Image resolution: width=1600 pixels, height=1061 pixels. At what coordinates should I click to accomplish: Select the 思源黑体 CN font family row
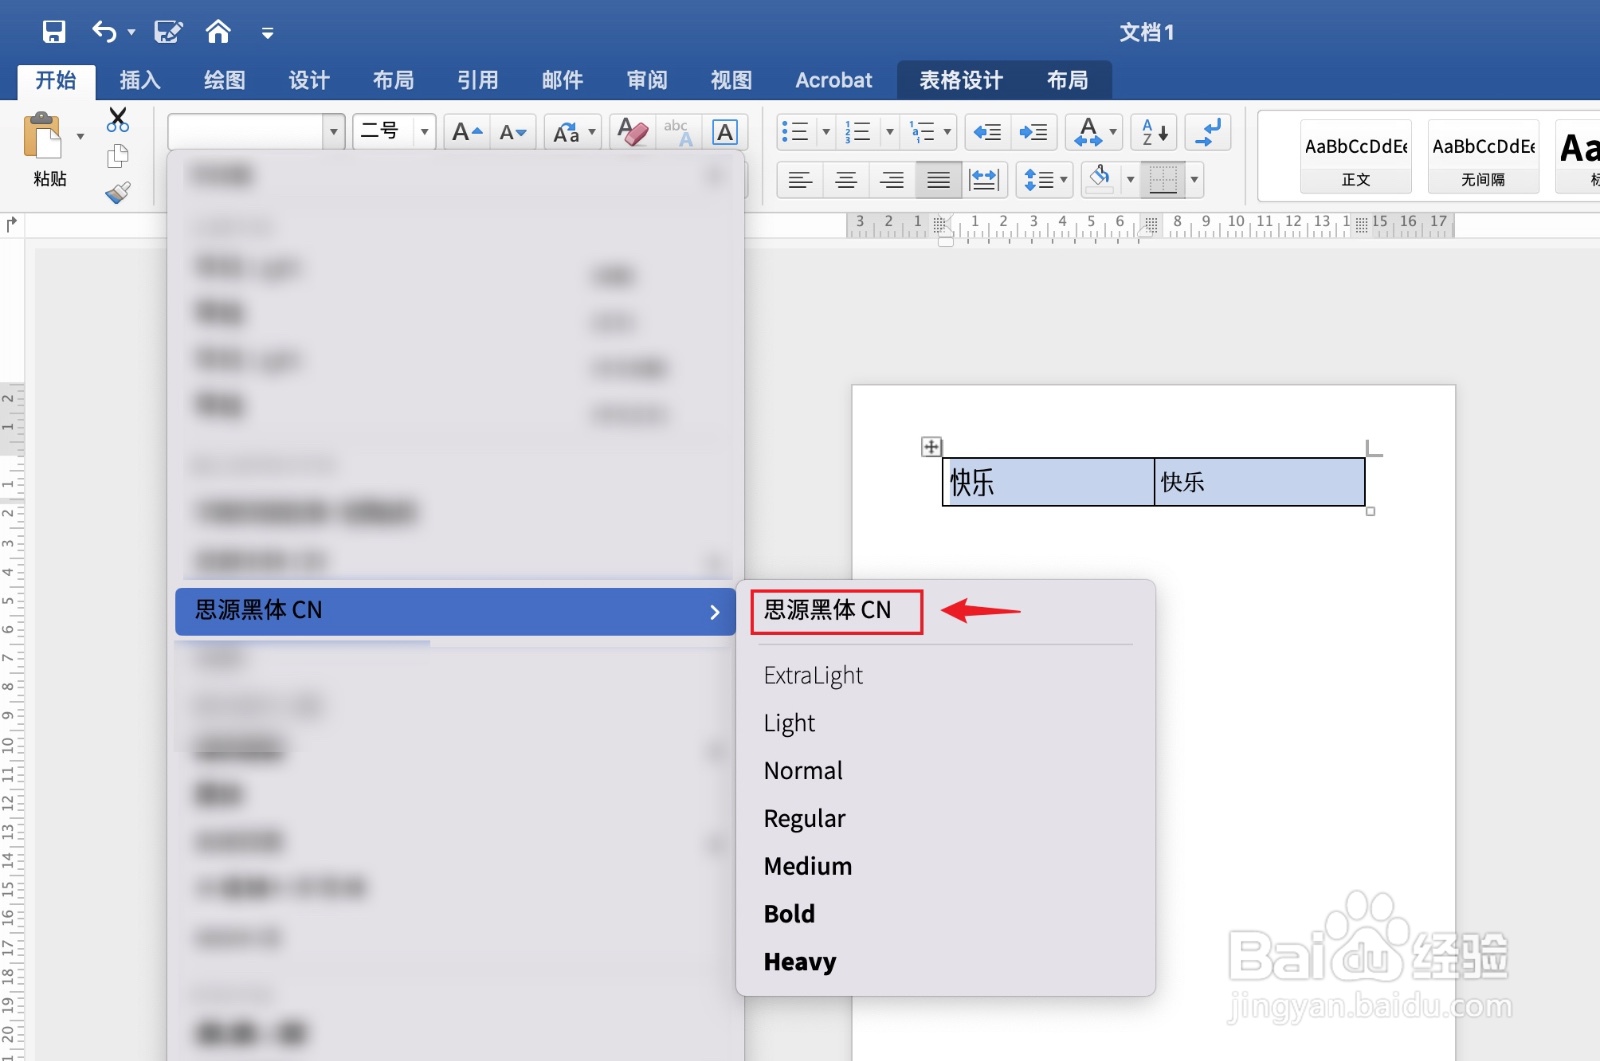pyautogui.click(x=455, y=611)
